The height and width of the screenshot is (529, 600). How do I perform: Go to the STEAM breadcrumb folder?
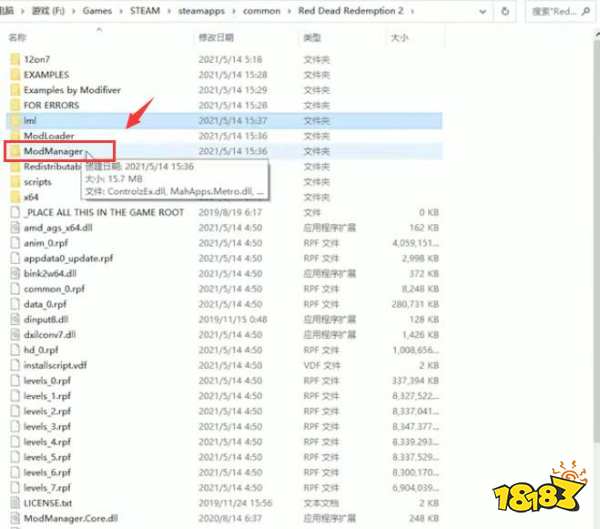(145, 11)
